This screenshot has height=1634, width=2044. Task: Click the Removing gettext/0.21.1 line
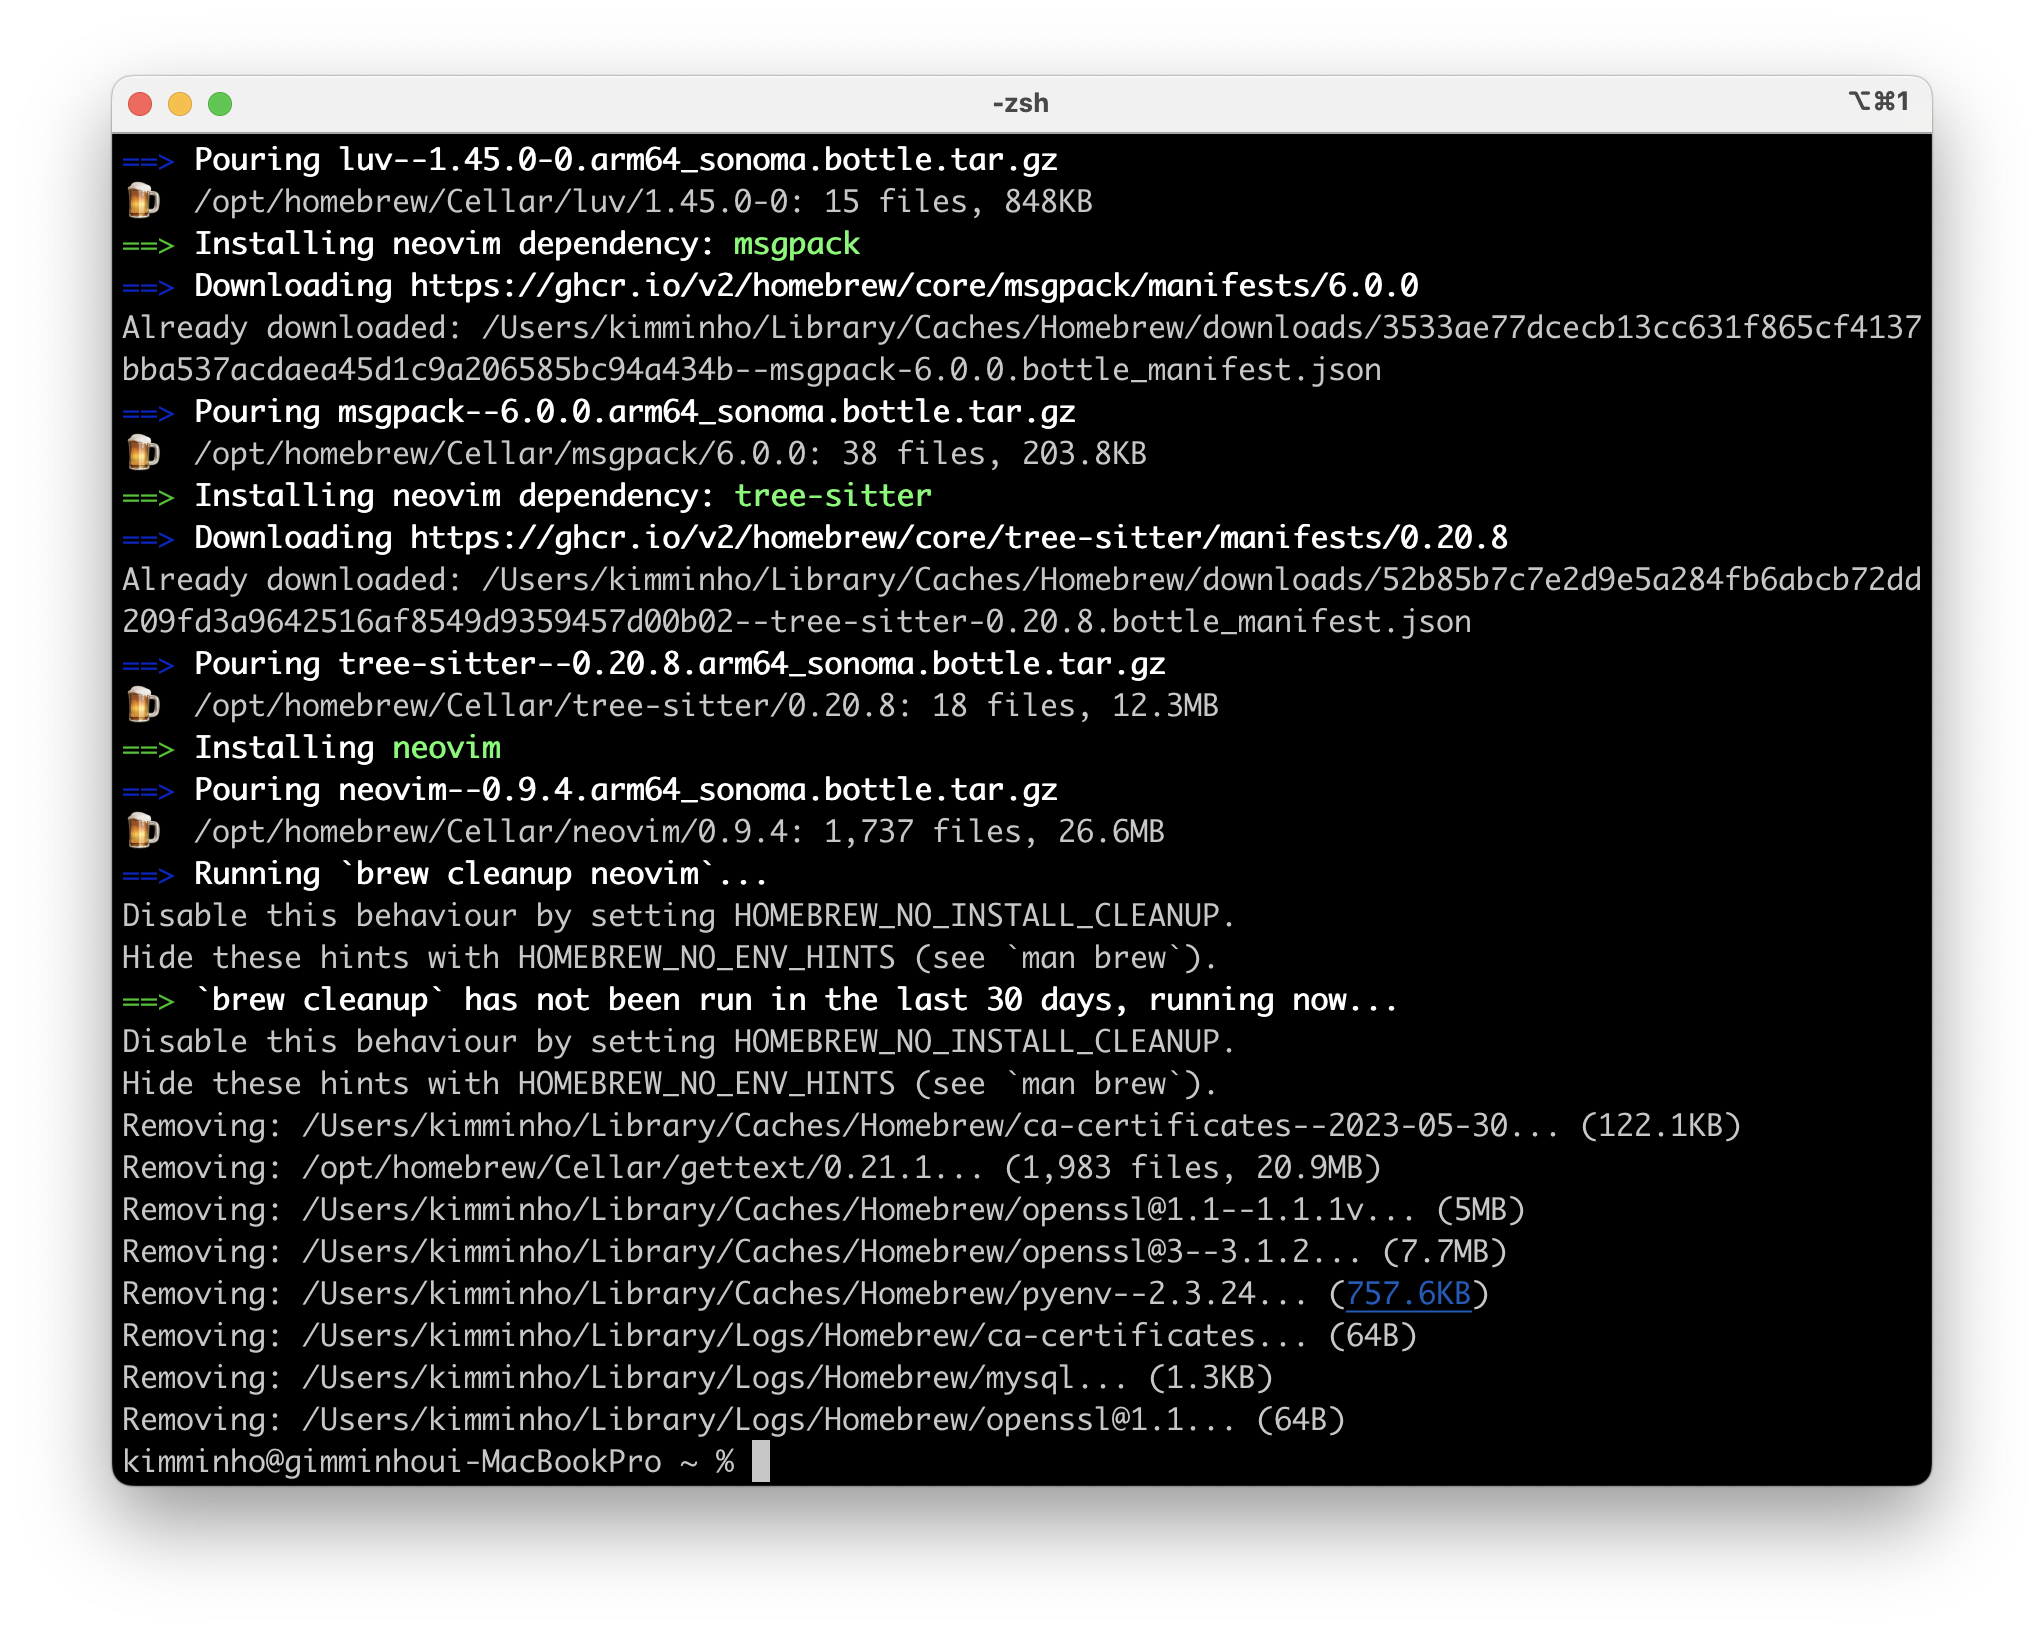click(x=751, y=1168)
